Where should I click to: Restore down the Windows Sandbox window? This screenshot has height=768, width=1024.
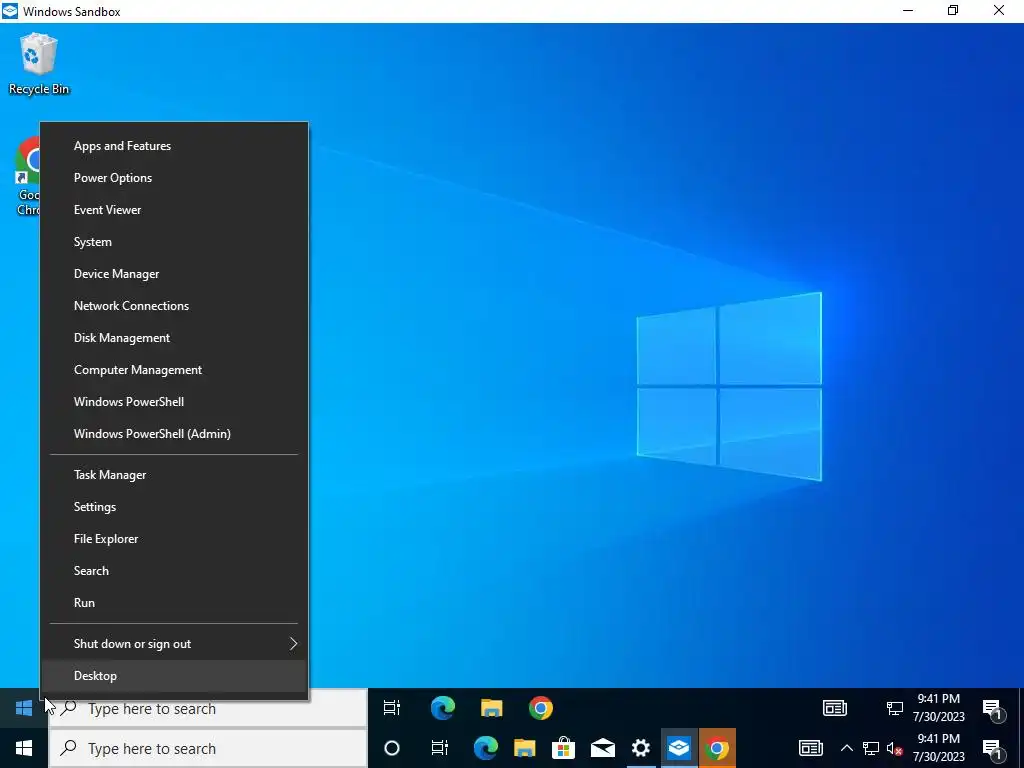(953, 10)
